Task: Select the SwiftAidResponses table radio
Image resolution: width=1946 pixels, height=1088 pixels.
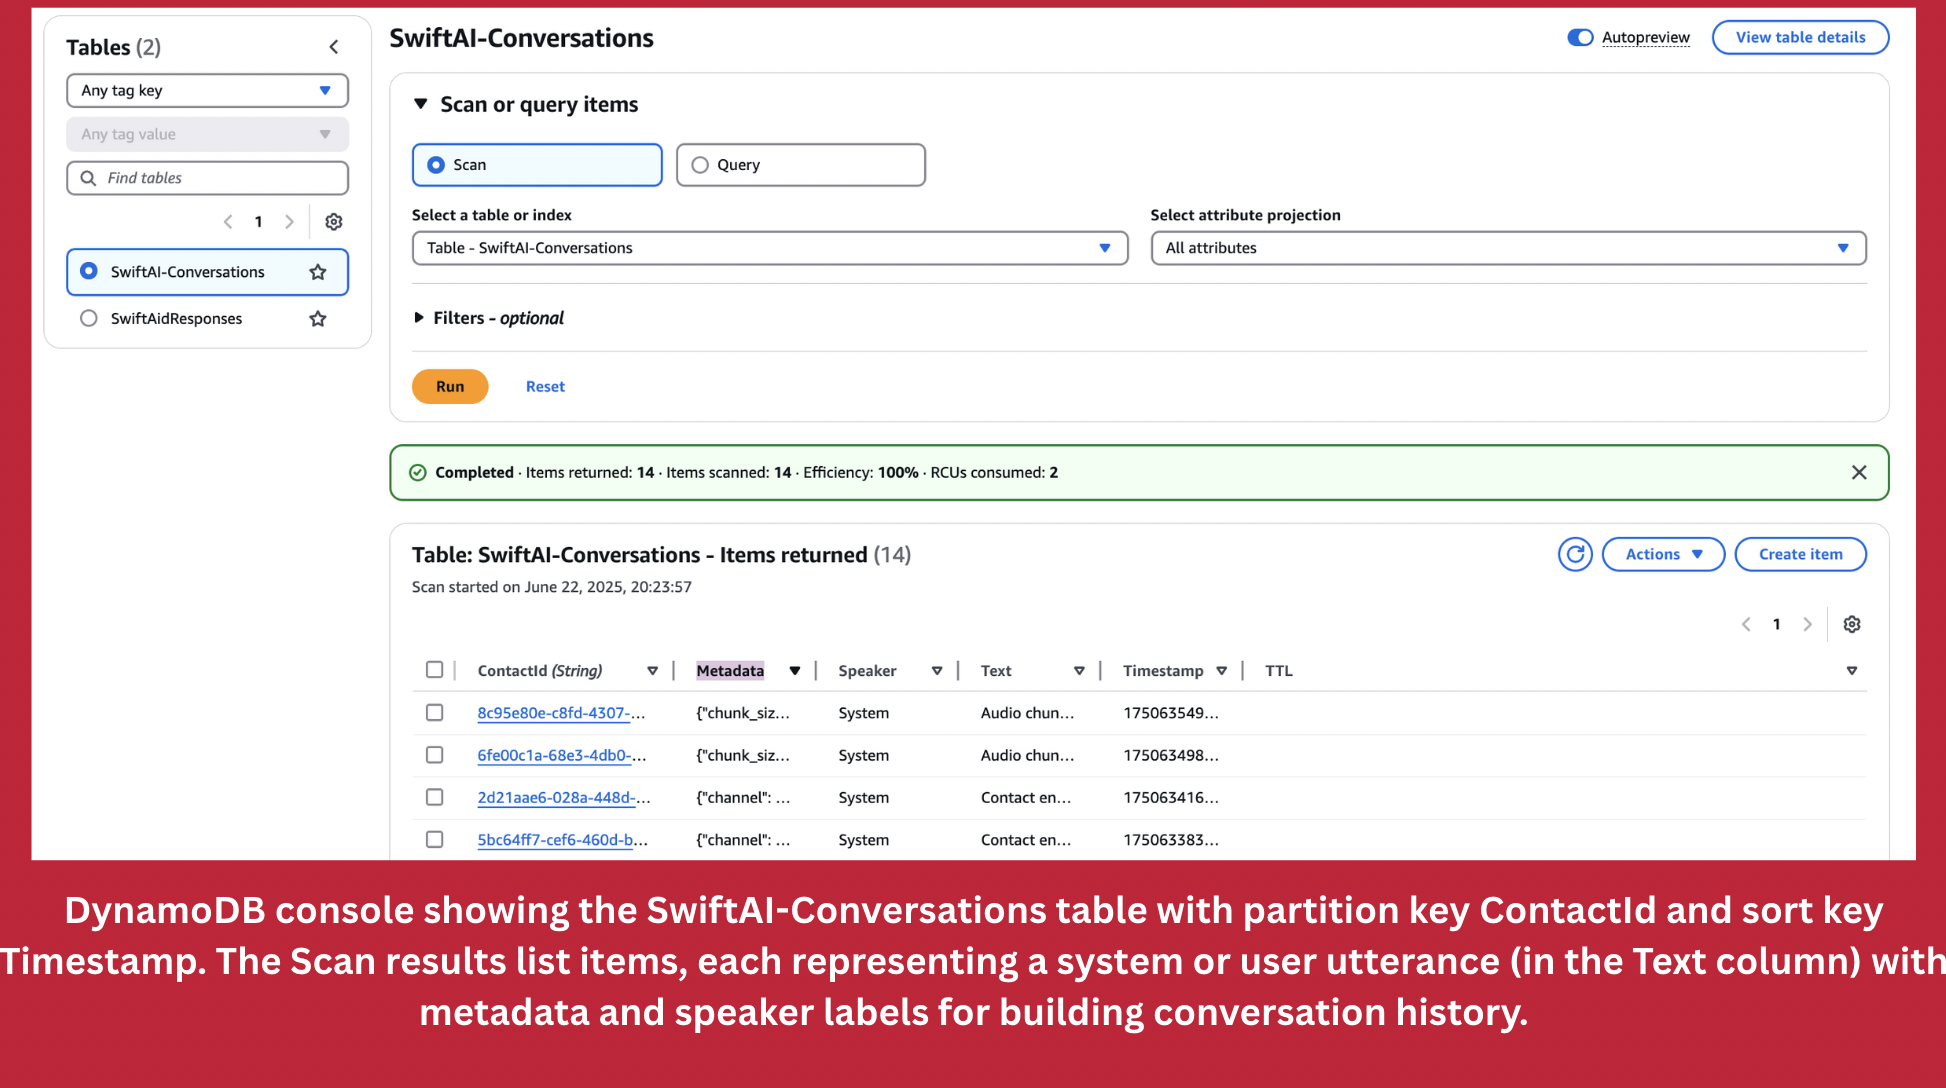Action: pyautogui.click(x=89, y=318)
